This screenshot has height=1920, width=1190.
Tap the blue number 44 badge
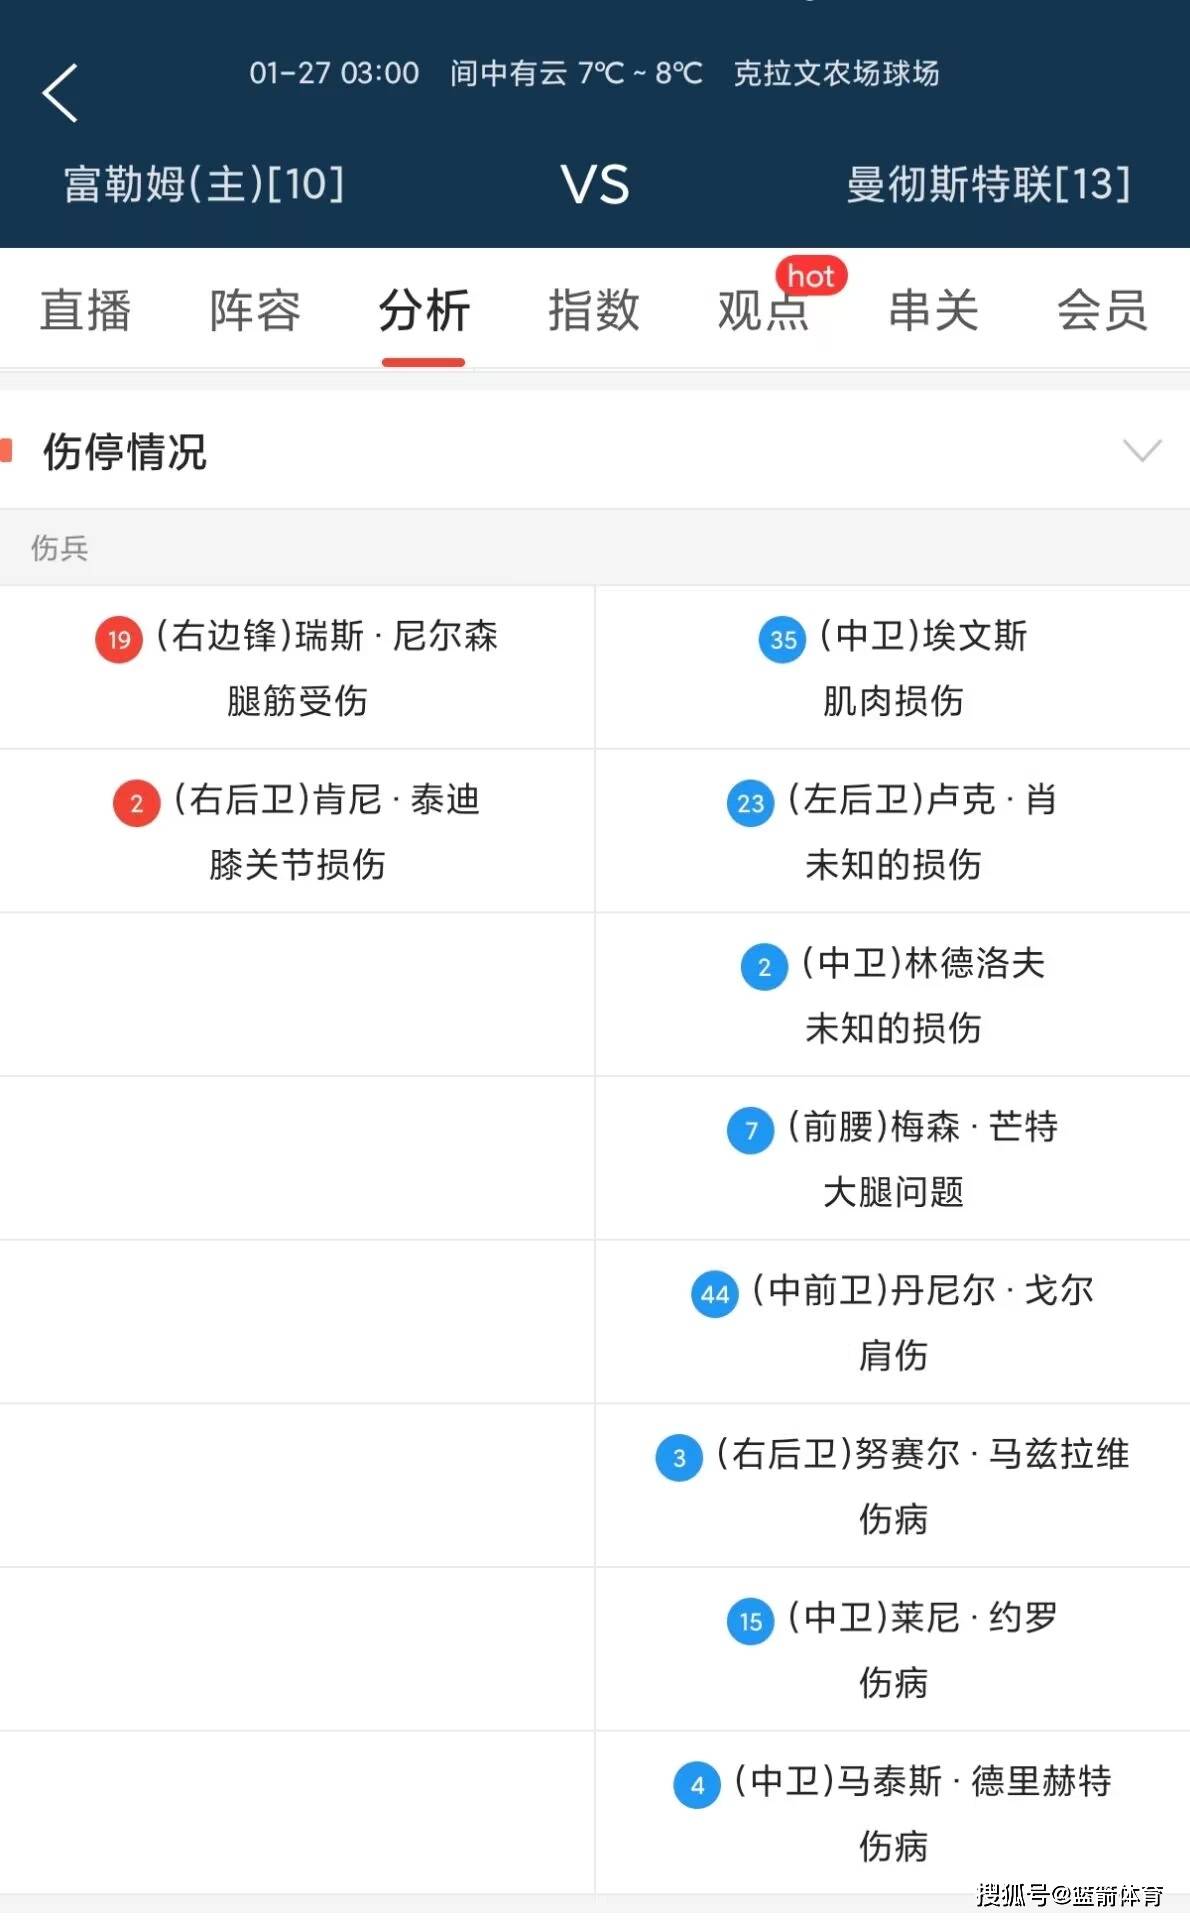coord(715,1295)
